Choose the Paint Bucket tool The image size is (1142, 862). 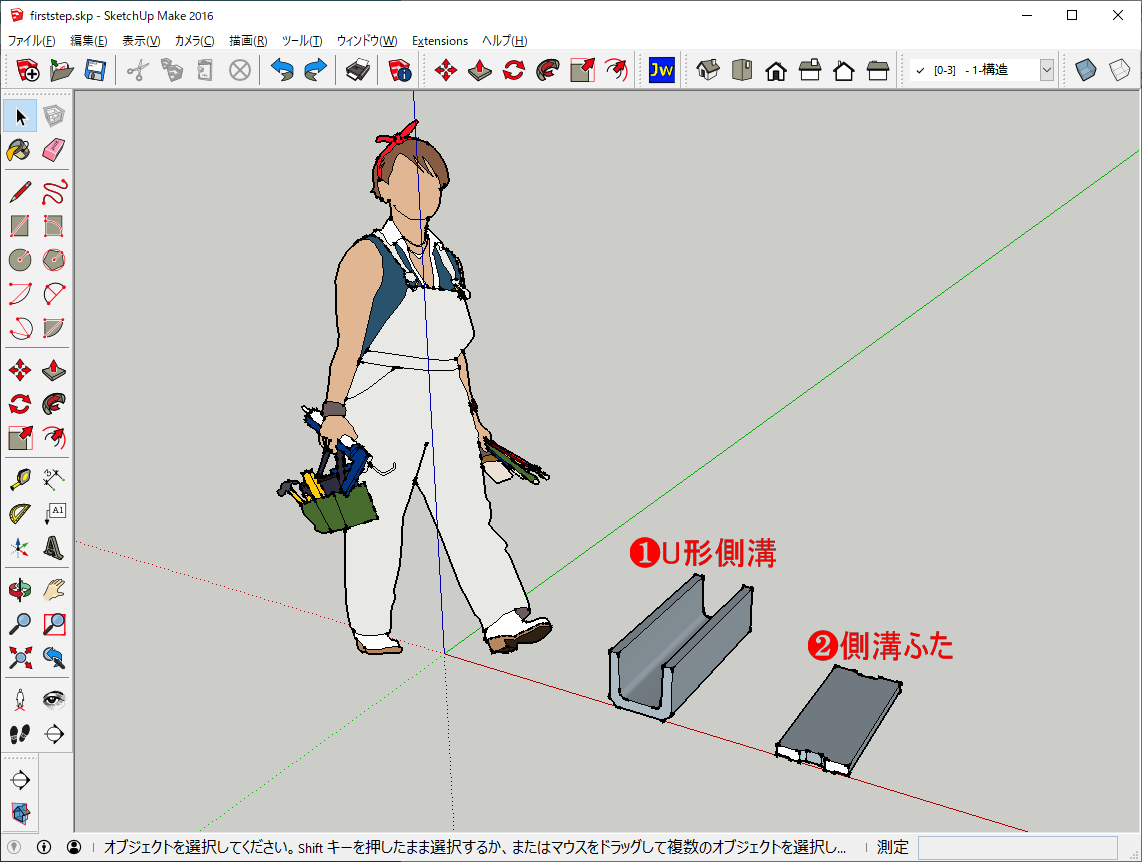tap(20, 150)
